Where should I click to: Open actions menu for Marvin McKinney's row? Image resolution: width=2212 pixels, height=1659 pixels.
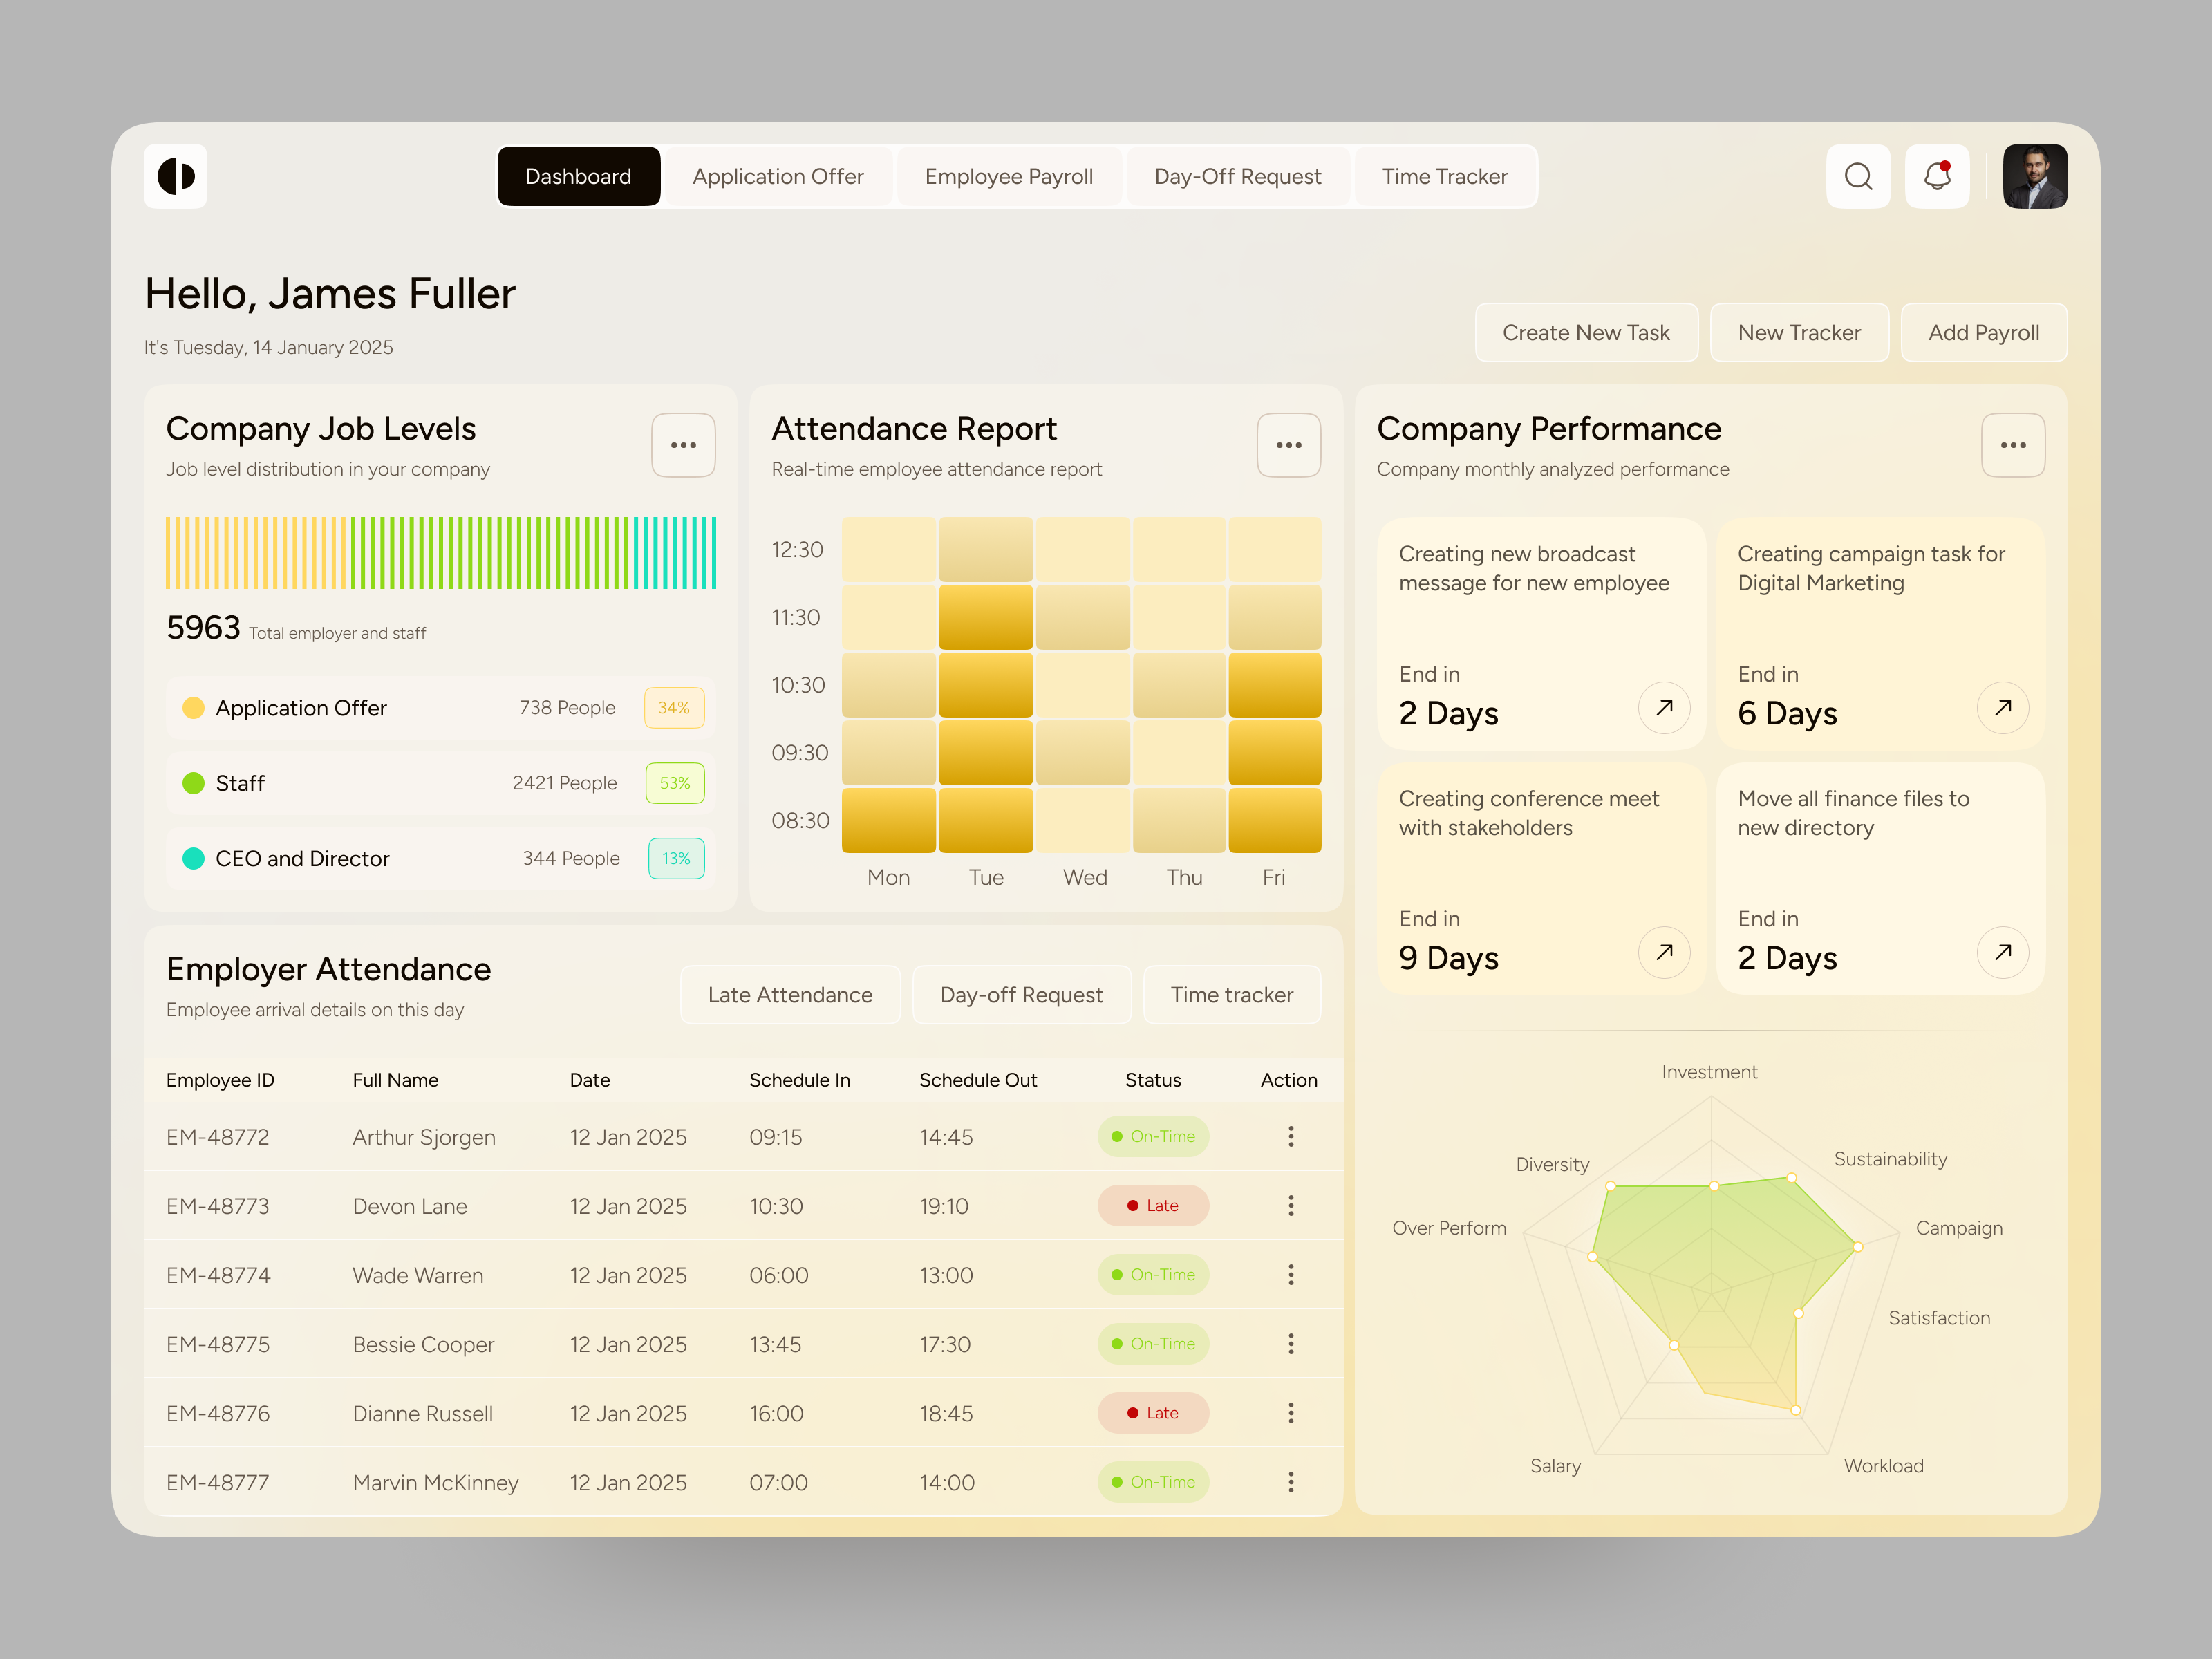point(1290,1482)
